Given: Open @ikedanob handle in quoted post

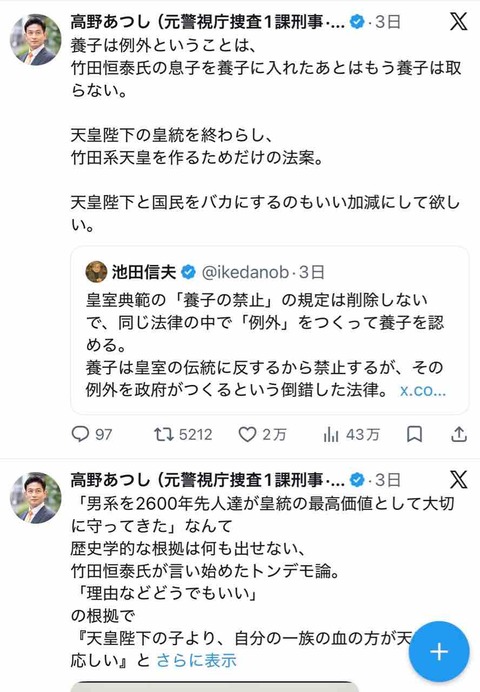Looking at the screenshot, I should [x=245, y=272].
